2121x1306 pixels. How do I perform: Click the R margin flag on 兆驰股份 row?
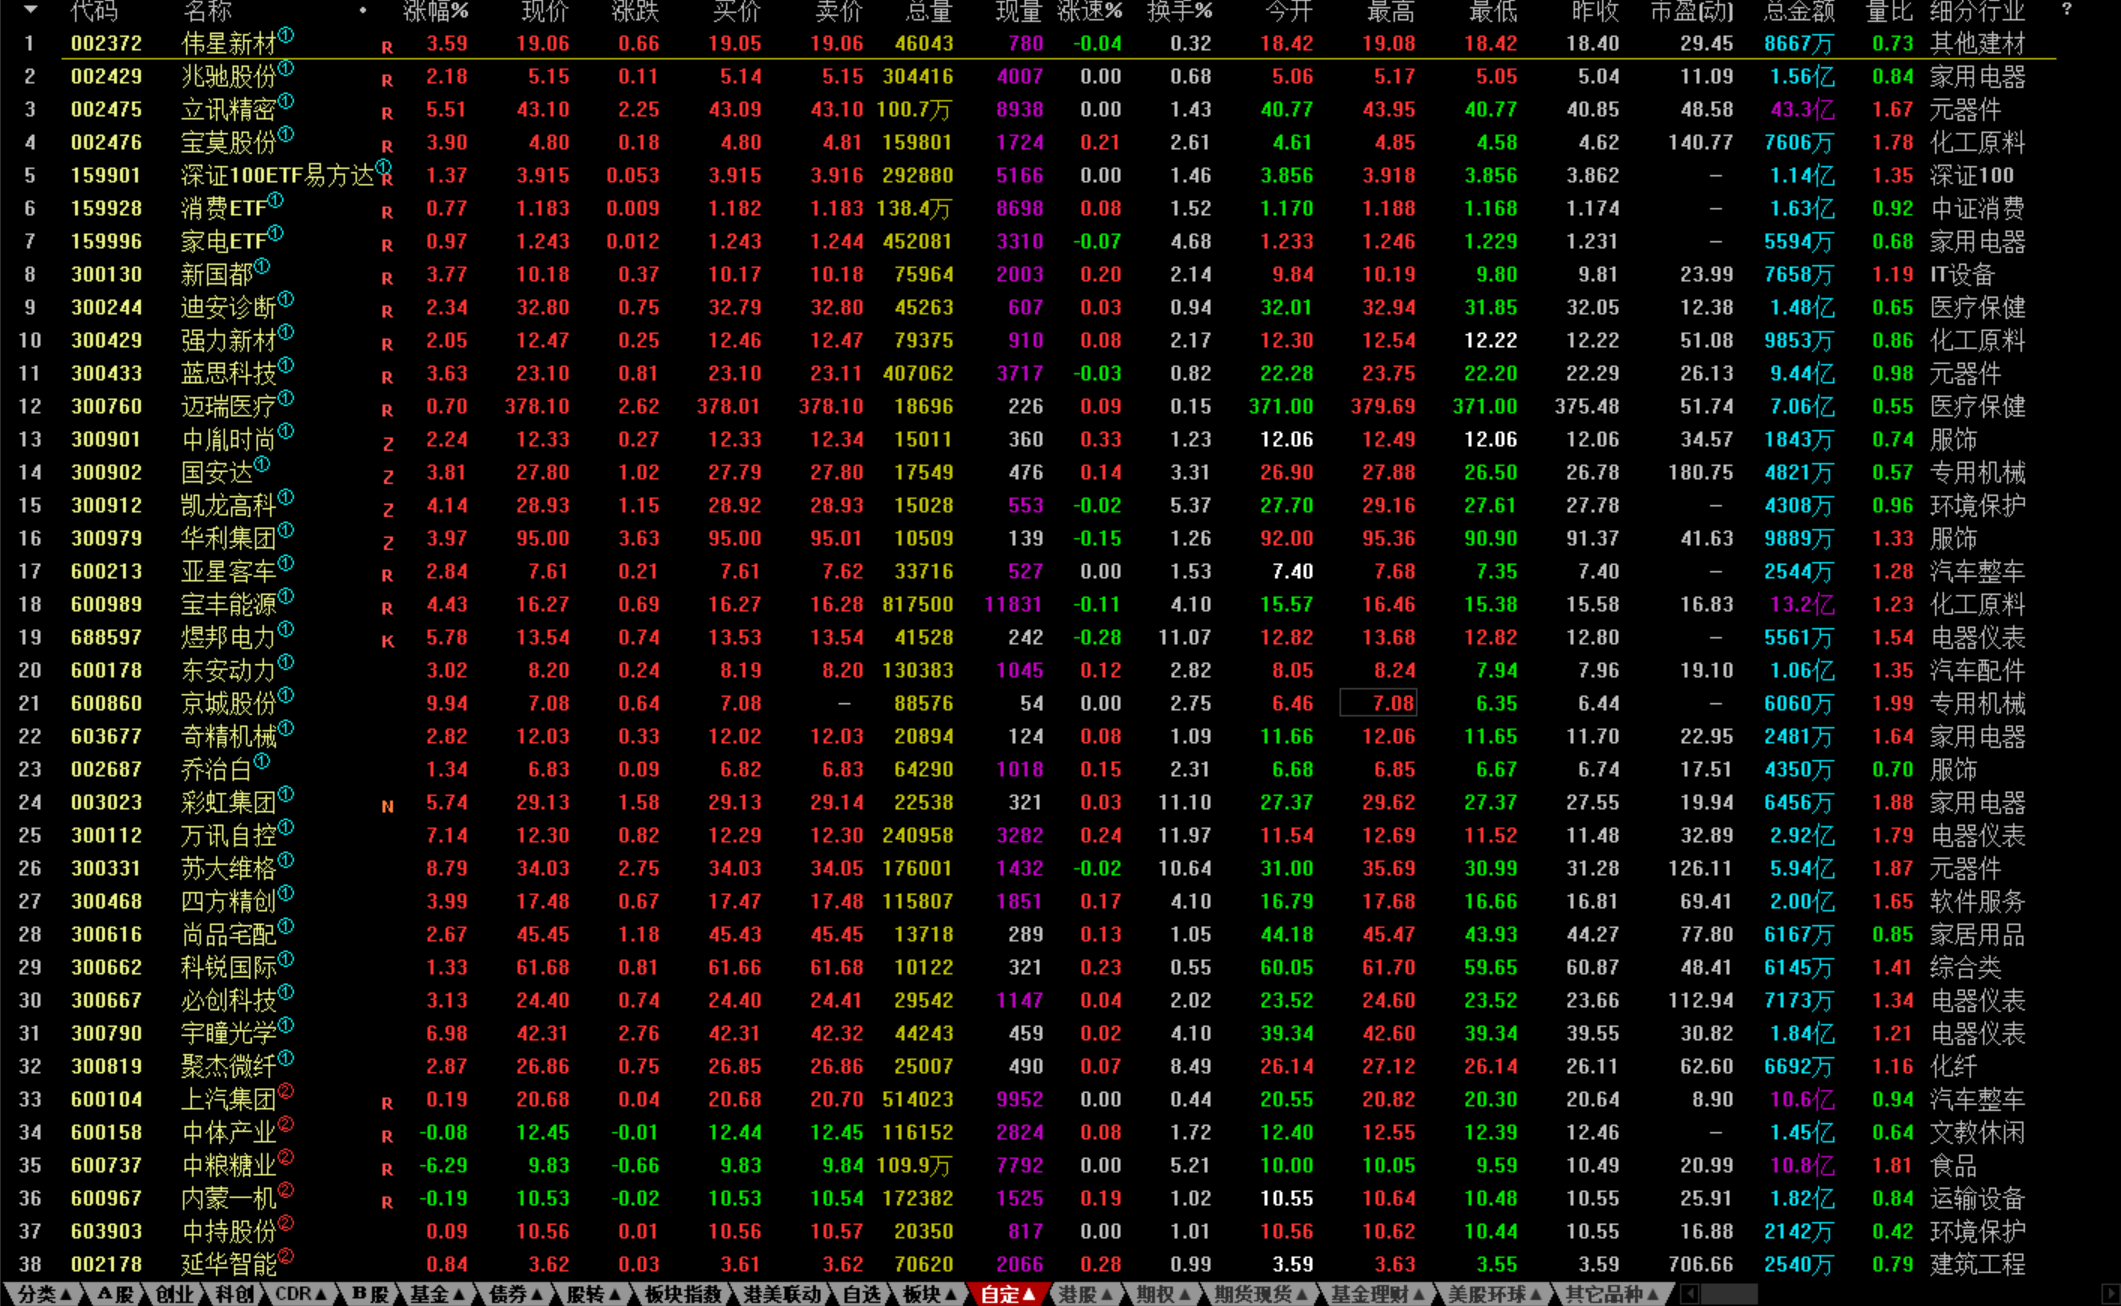387,81
